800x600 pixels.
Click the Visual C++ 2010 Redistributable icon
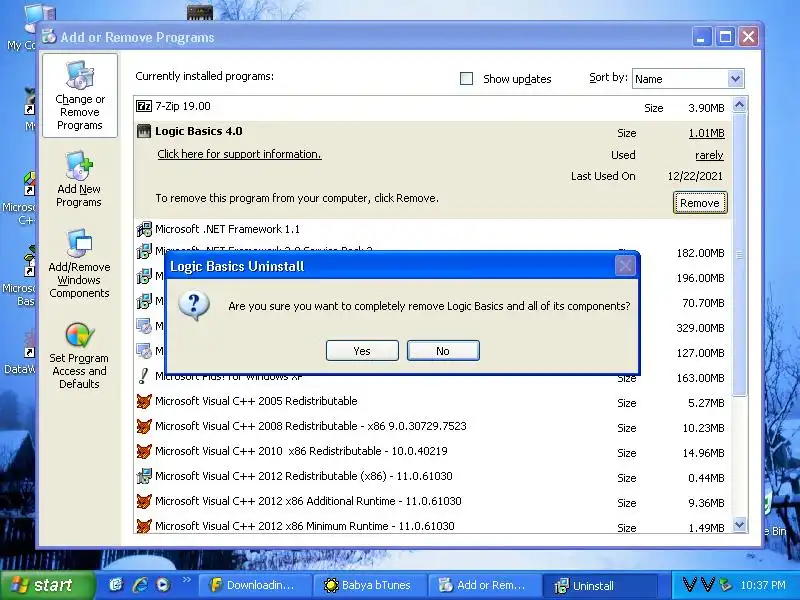pyautogui.click(x=144, y=451)
